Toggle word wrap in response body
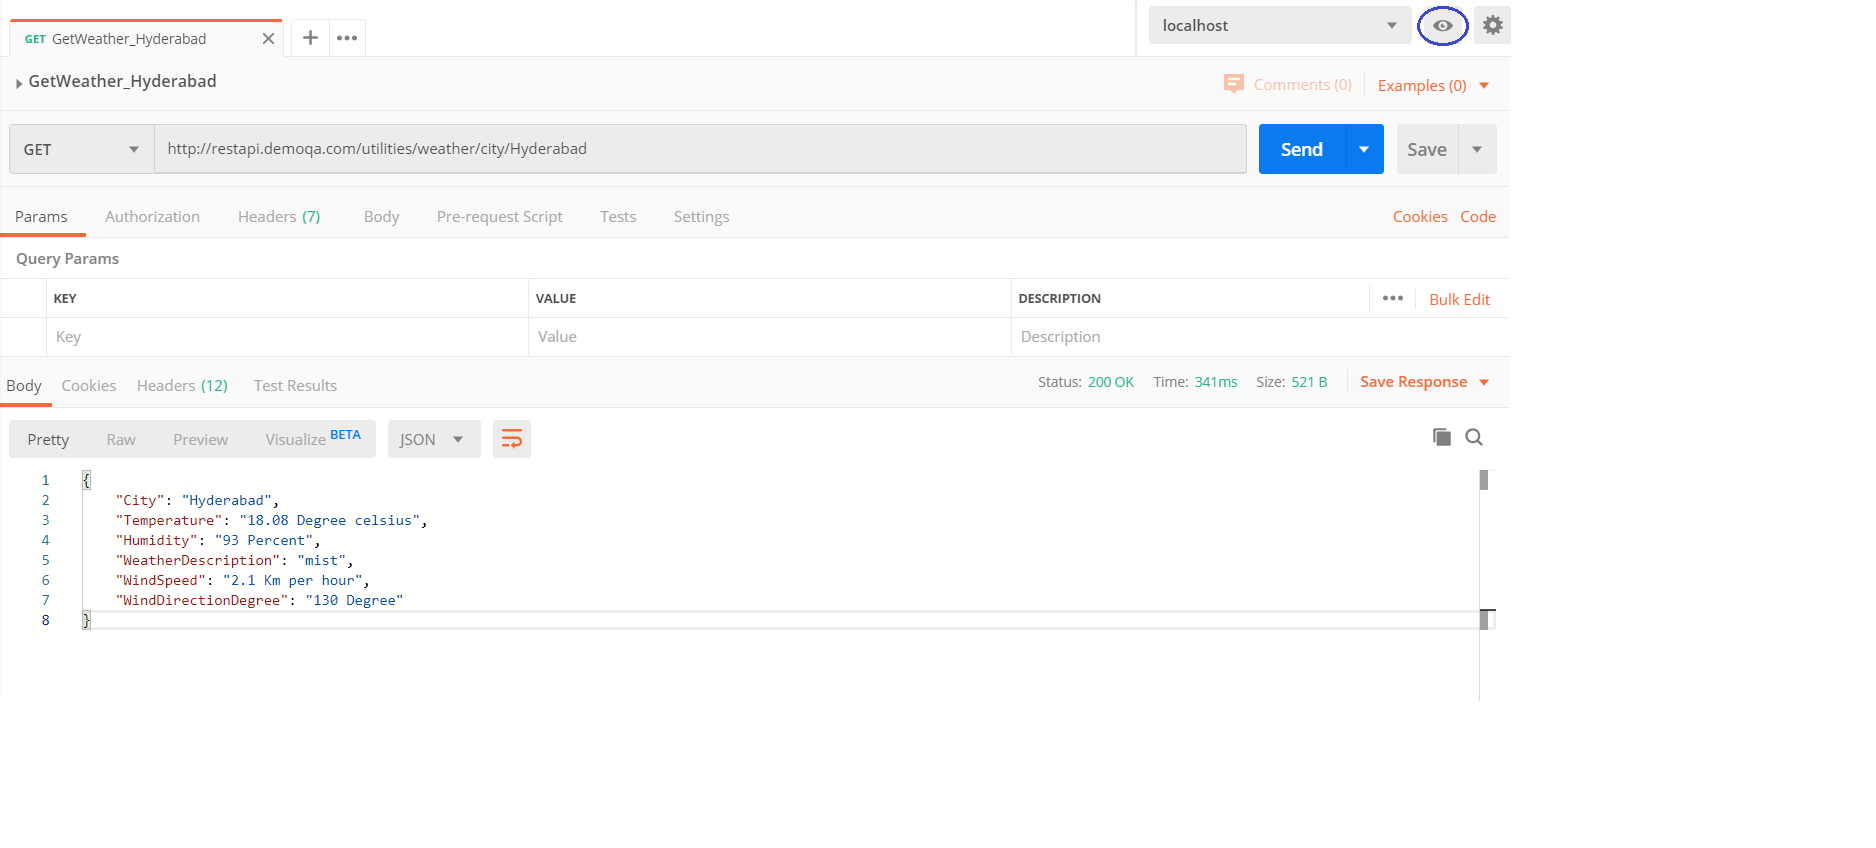The image size is (1876, 848). point(511,439)
